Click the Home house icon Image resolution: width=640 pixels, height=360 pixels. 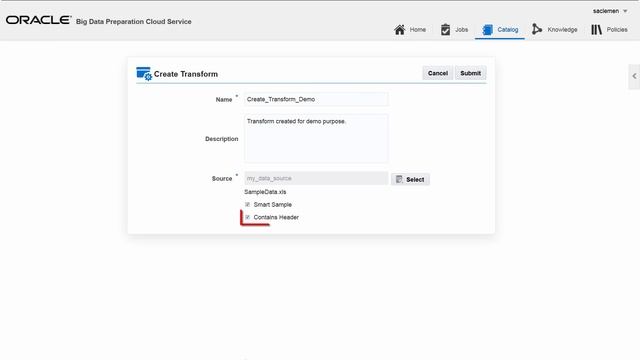pyautogui.click(x=400, y=29)
